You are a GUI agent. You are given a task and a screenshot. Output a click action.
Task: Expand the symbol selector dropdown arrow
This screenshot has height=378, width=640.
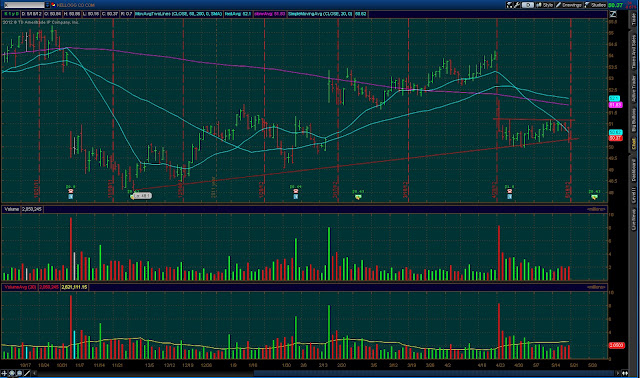pos(47,5)
